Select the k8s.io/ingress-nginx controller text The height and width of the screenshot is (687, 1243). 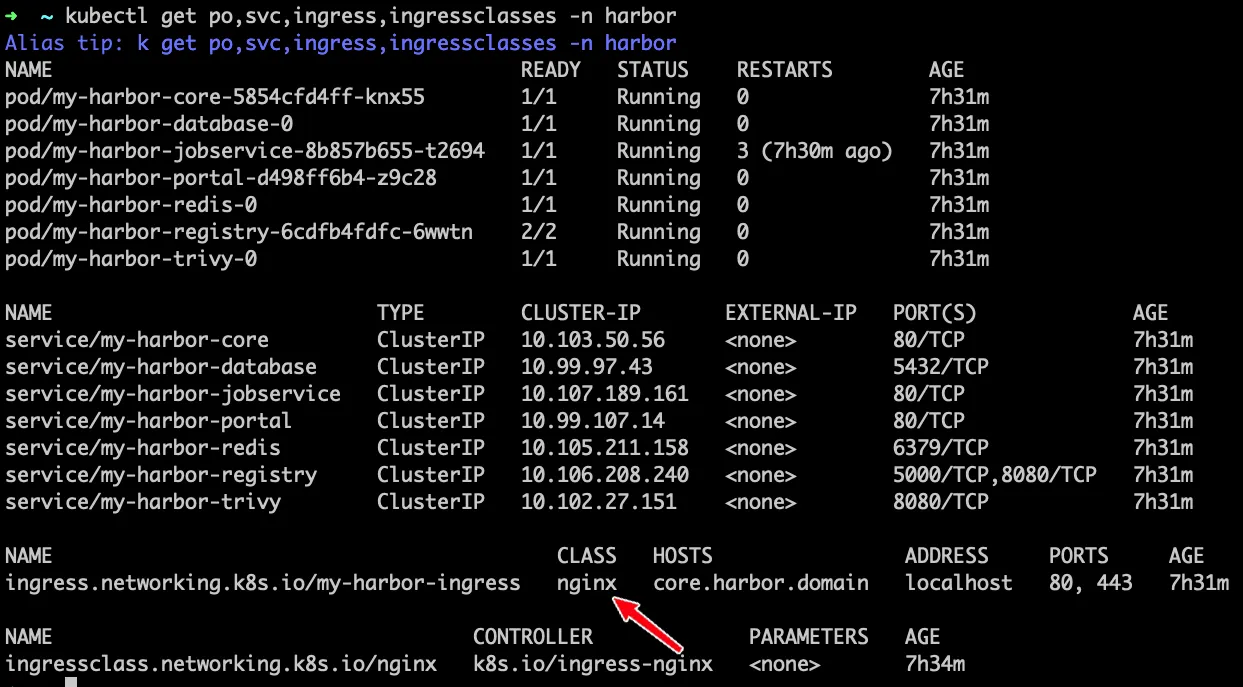click(592, 664)
